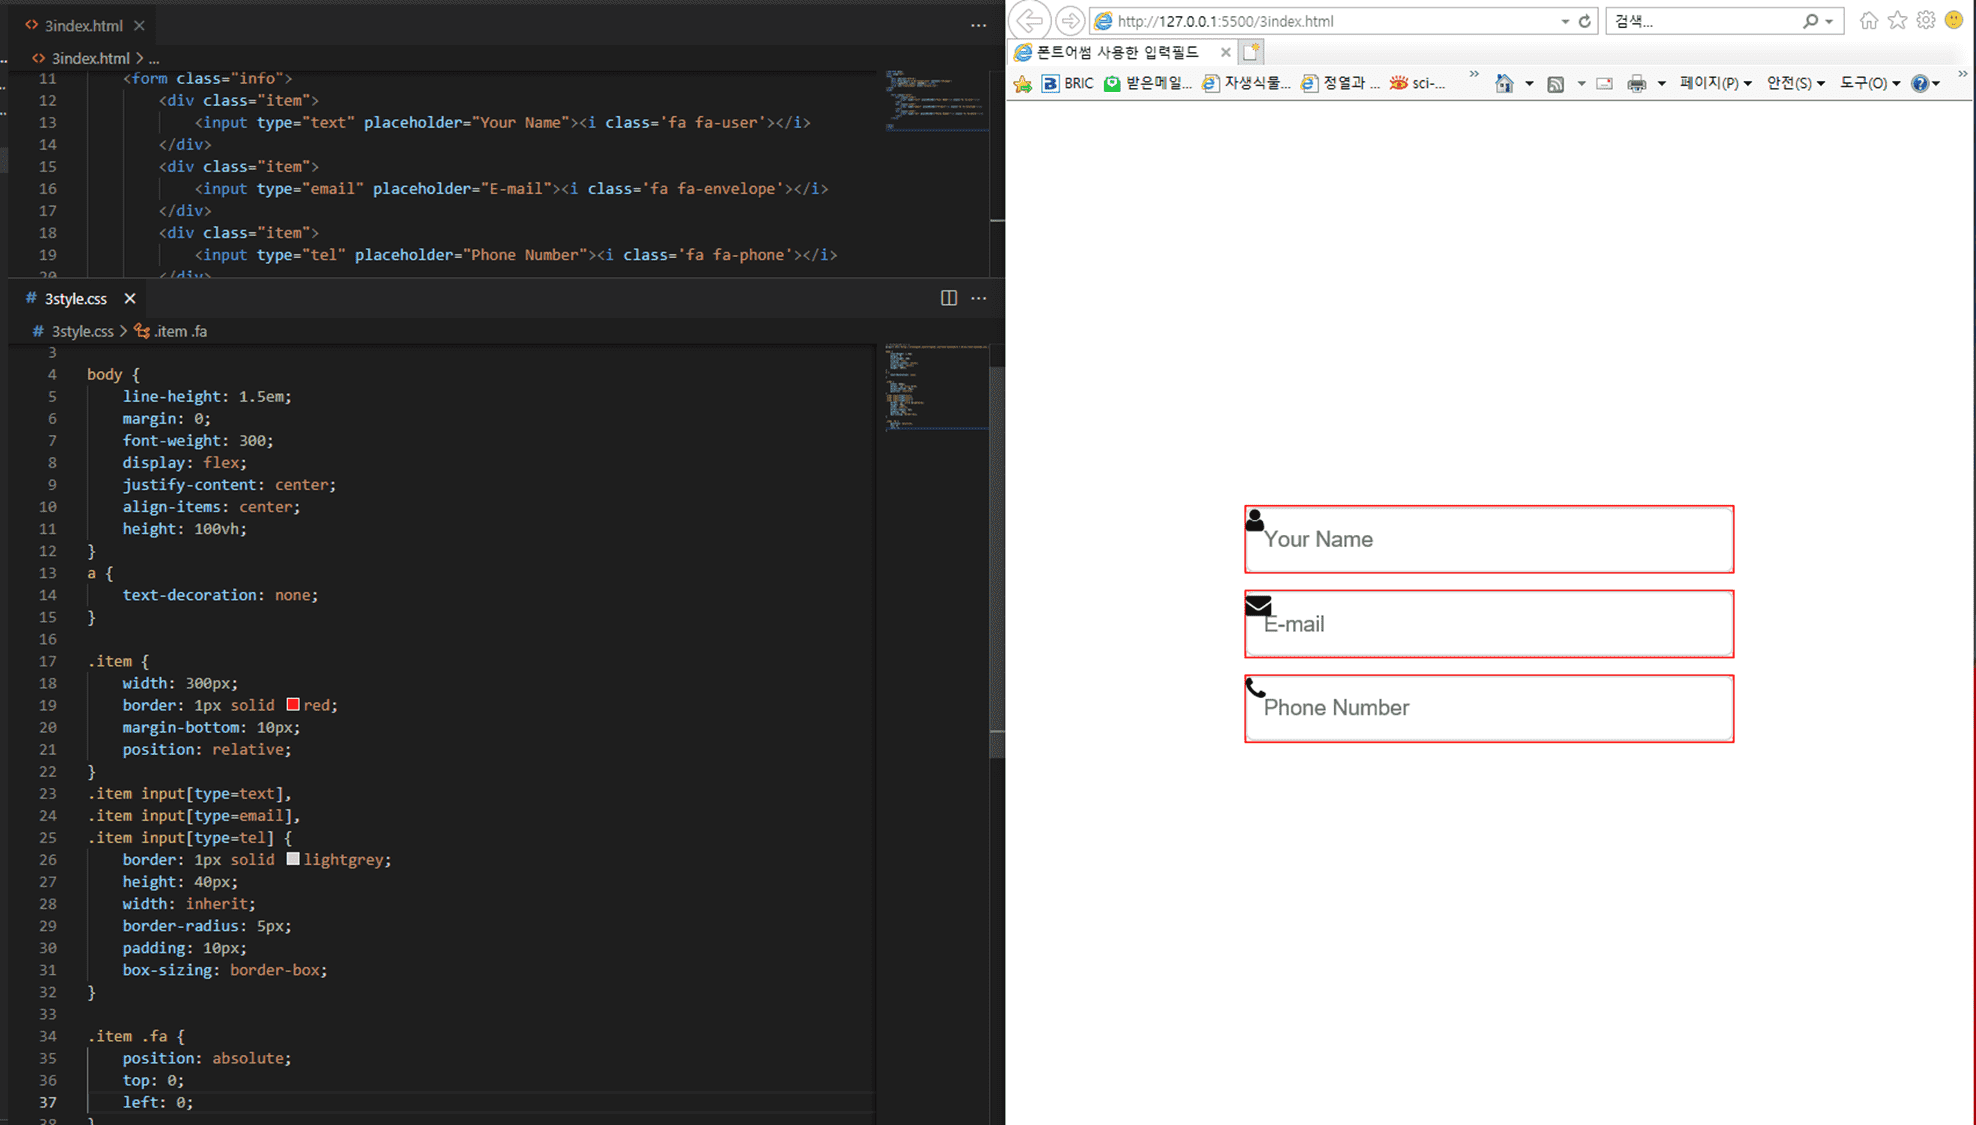The width and height of the screenshot is (1976, 1125).
Task: Select the 3style.css editor tab
Action: point(75,298)
